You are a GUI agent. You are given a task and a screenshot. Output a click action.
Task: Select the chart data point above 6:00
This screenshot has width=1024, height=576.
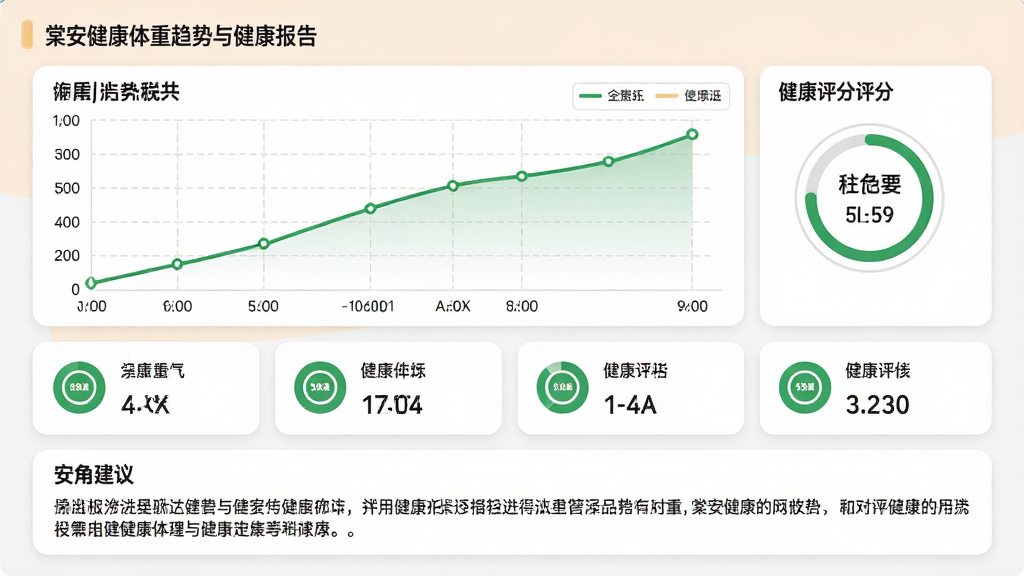tap(177, 264)
